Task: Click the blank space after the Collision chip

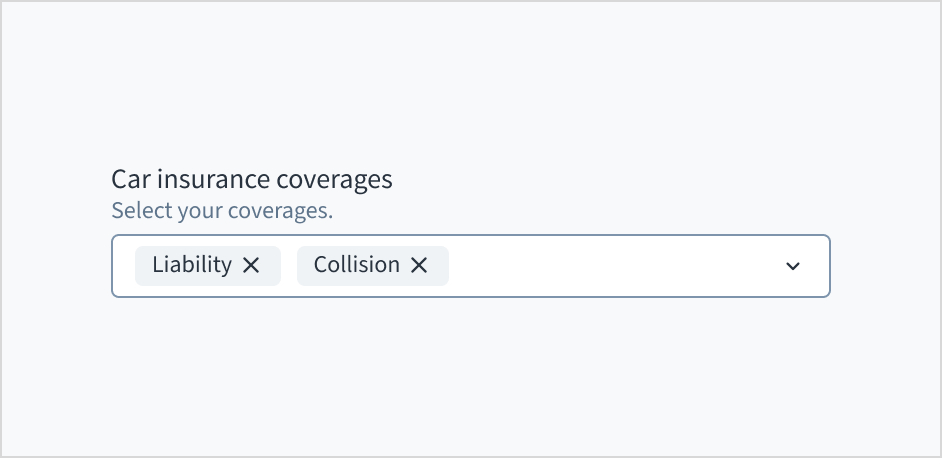Action: (610, 266)
